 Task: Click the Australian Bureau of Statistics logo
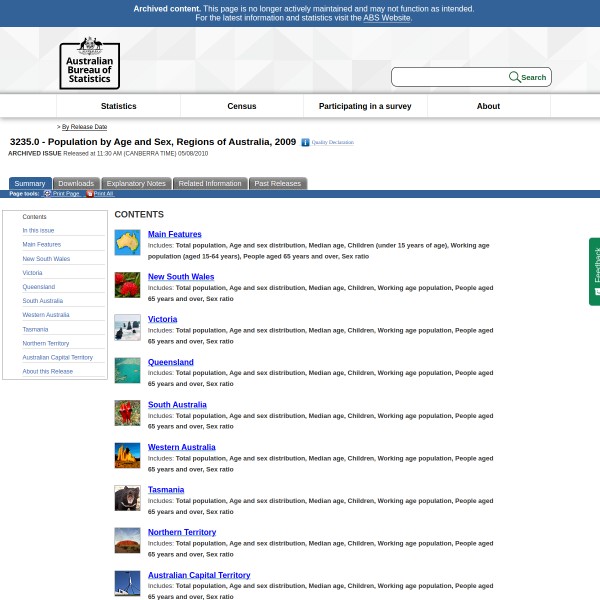tap(89, 63)
